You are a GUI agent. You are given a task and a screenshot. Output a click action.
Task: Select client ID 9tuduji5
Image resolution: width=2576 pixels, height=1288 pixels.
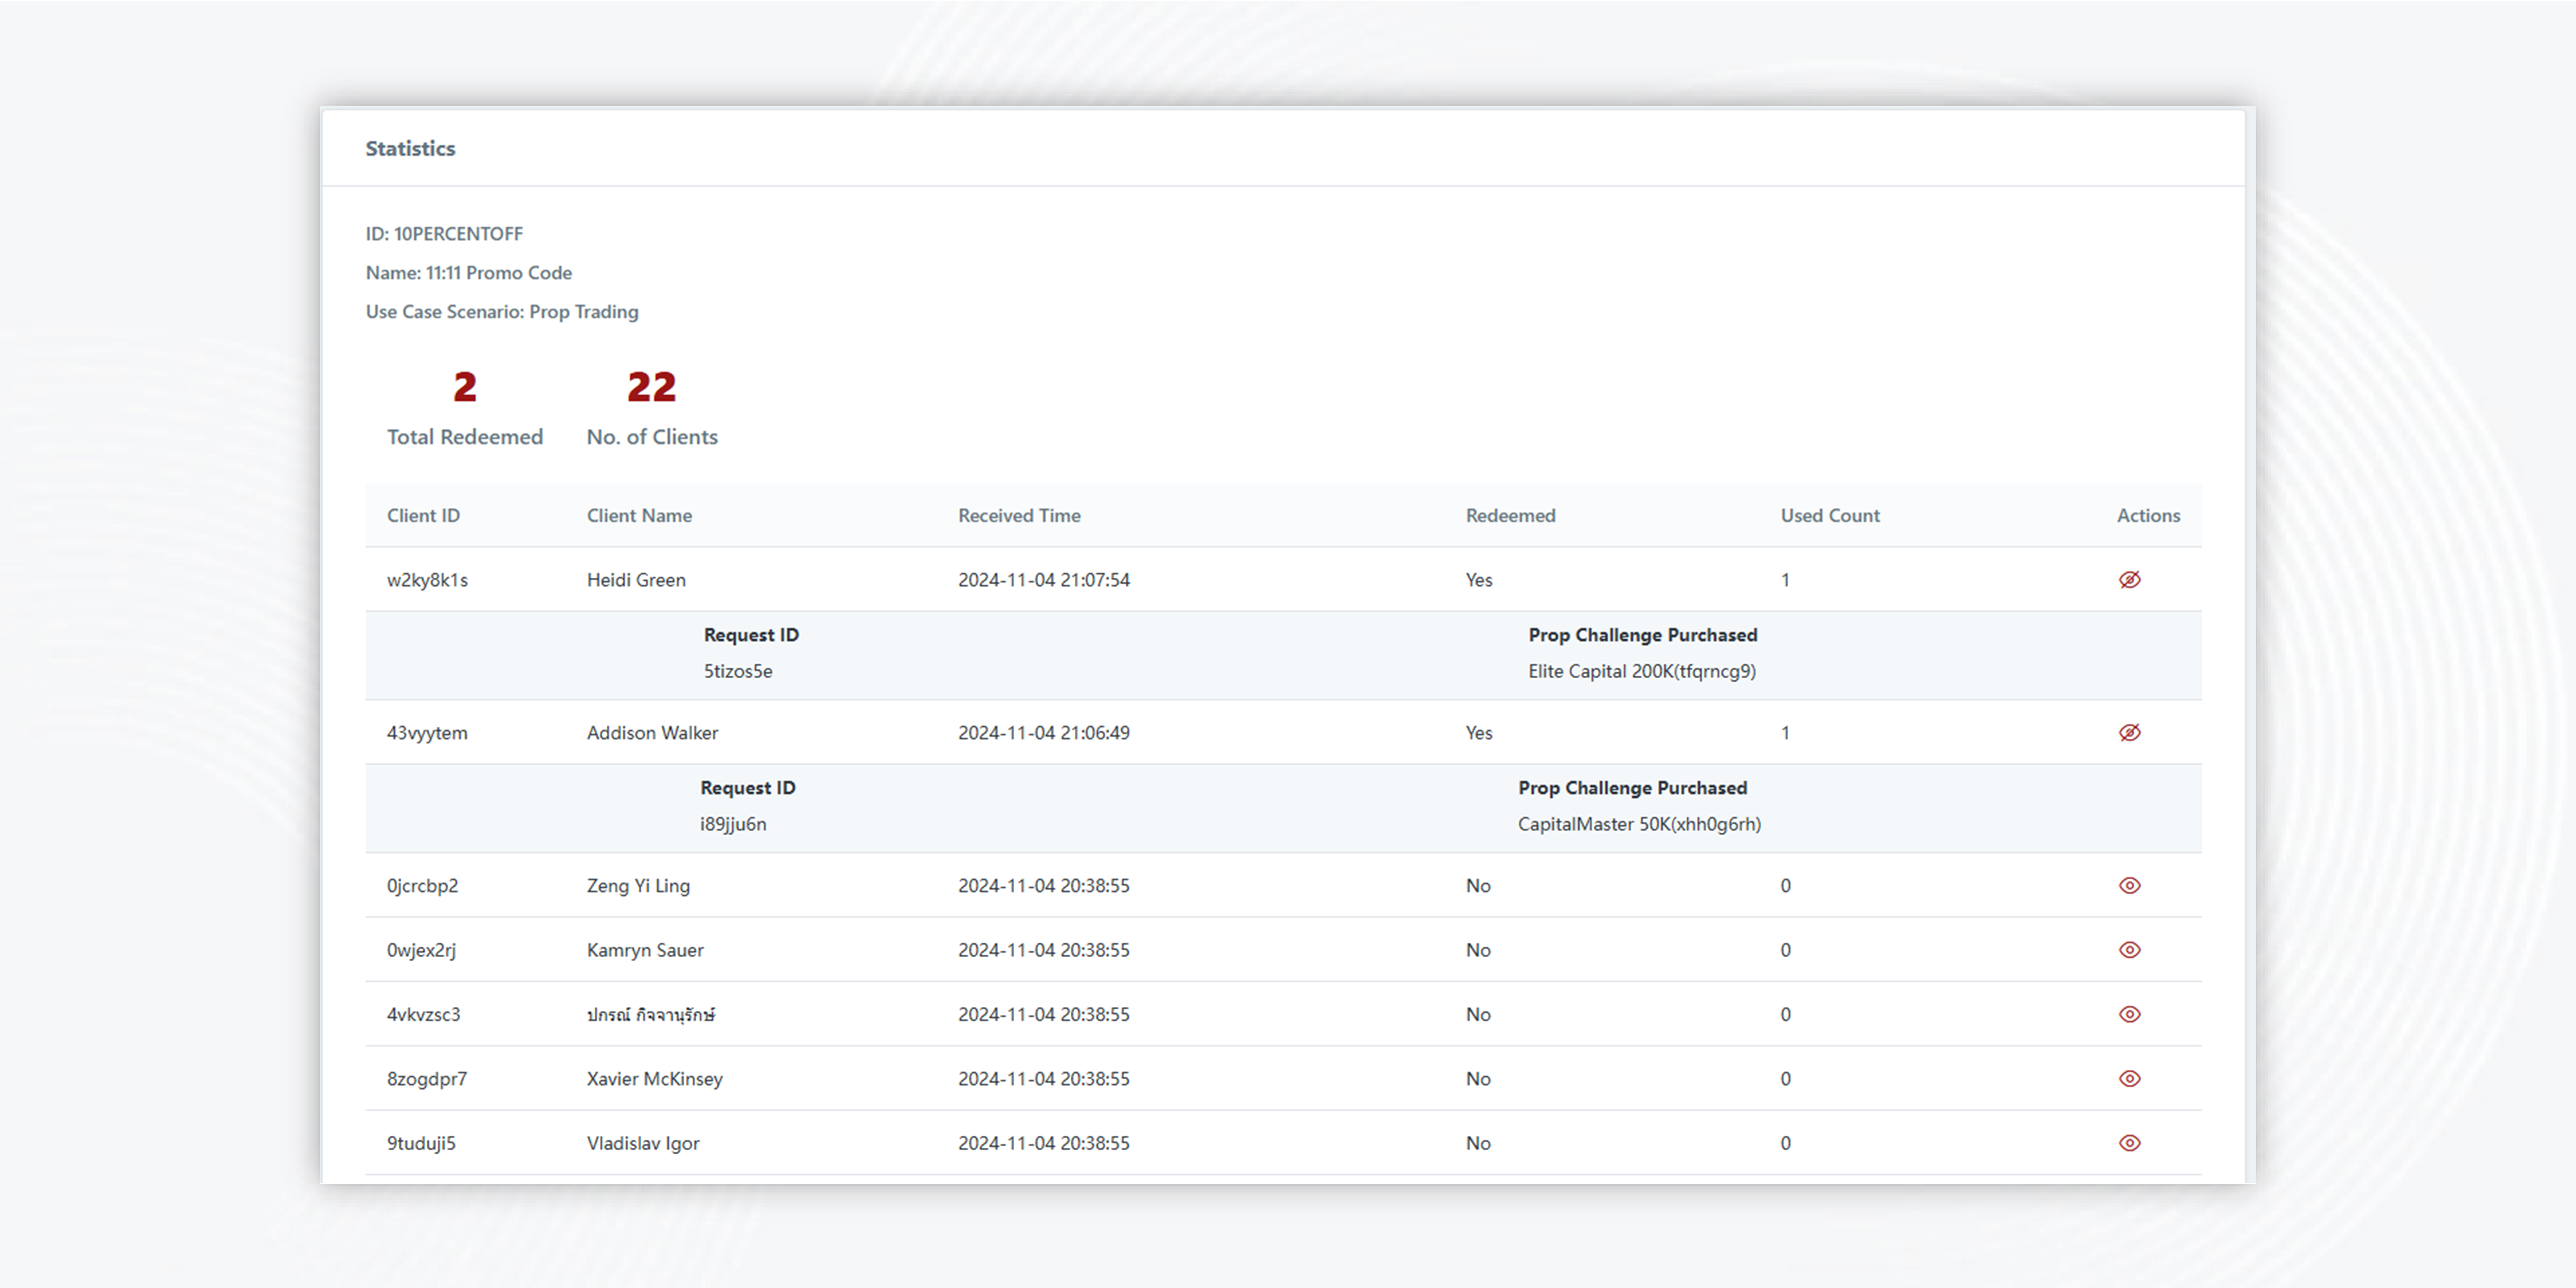click(x=421, y=1143)
